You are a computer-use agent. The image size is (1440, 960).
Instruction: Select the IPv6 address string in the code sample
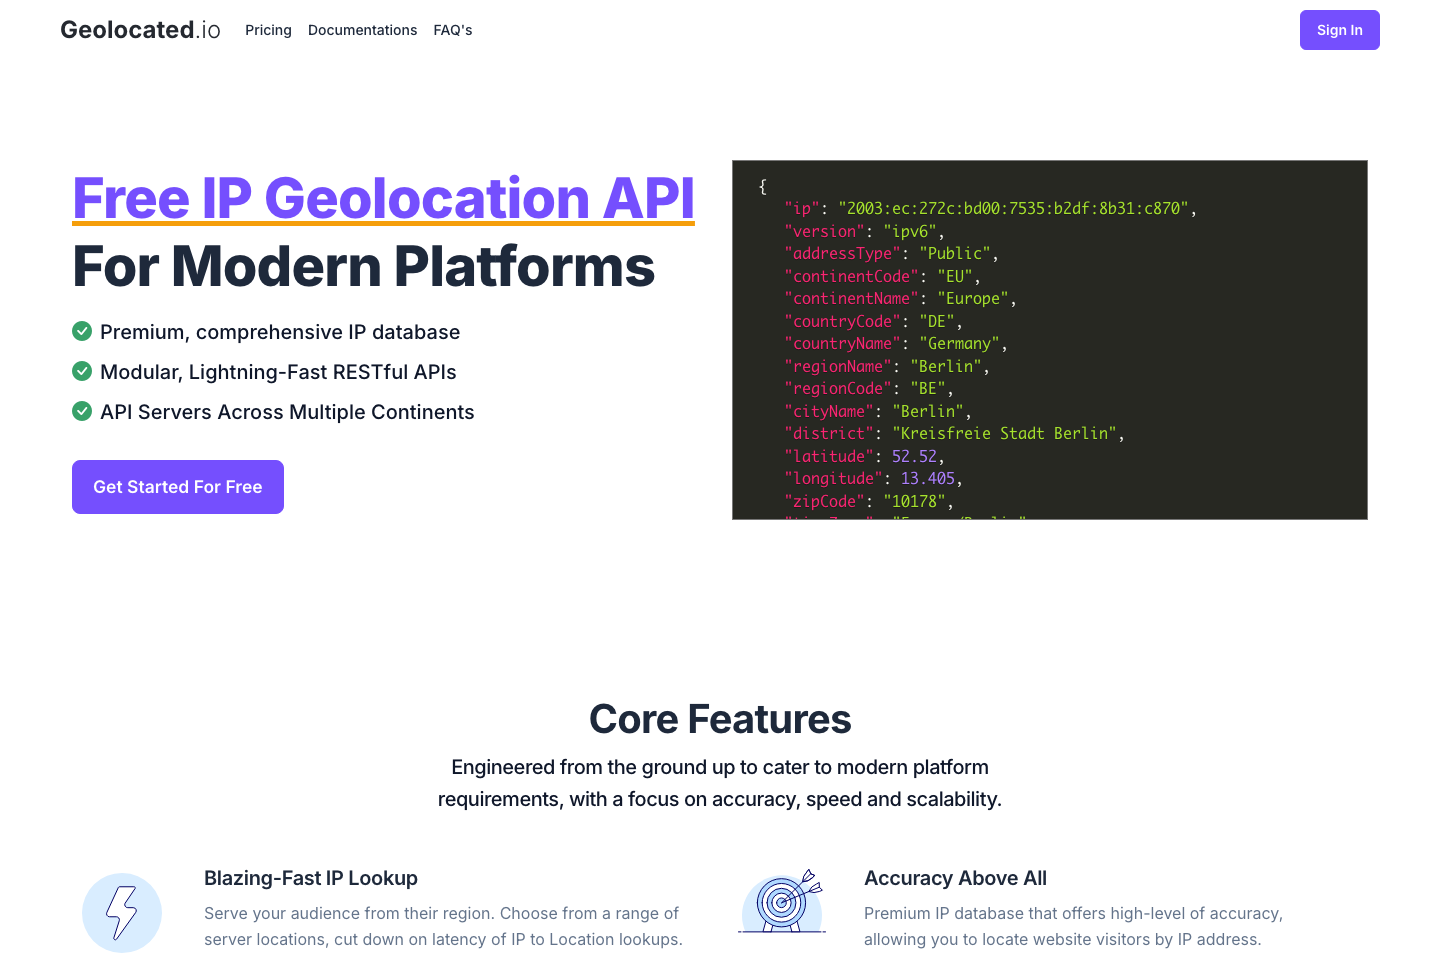[x=1017, y=208]
